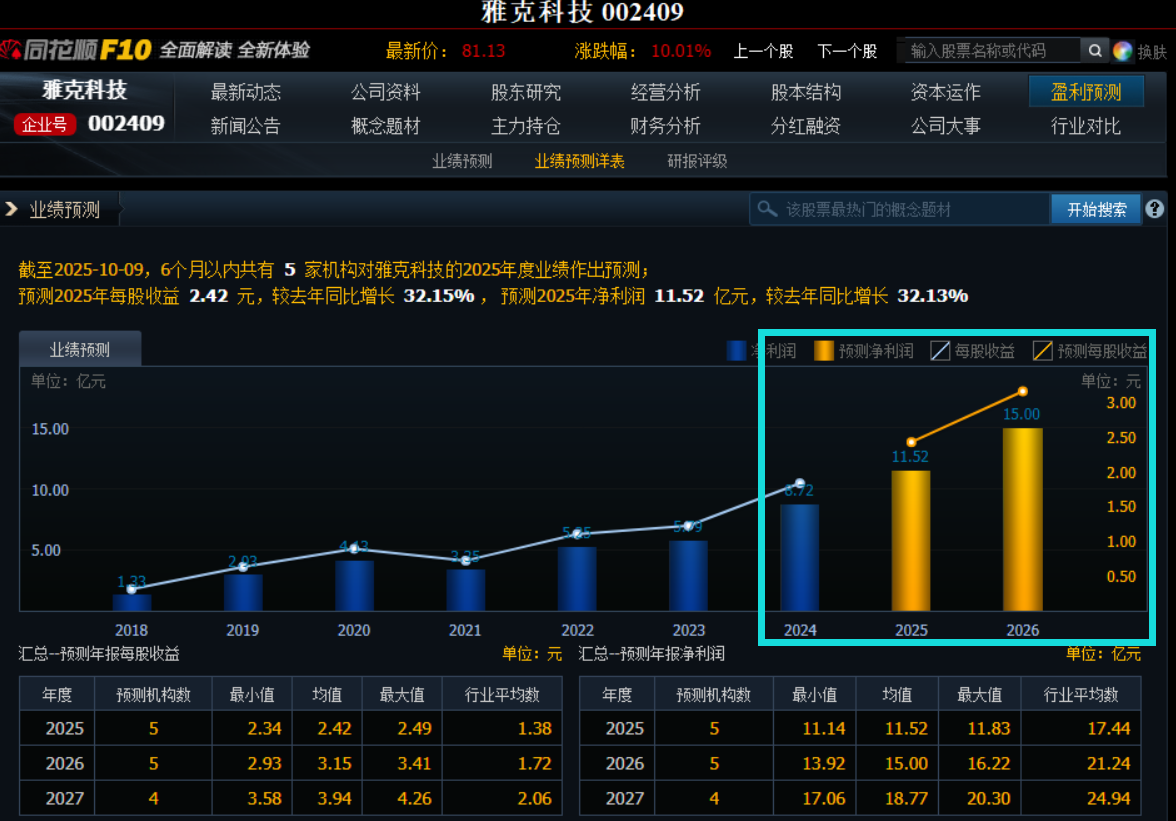Click the 4.26 maximum EPS cell
Viewport: 1176px width, 821px height.
(402, 799)
